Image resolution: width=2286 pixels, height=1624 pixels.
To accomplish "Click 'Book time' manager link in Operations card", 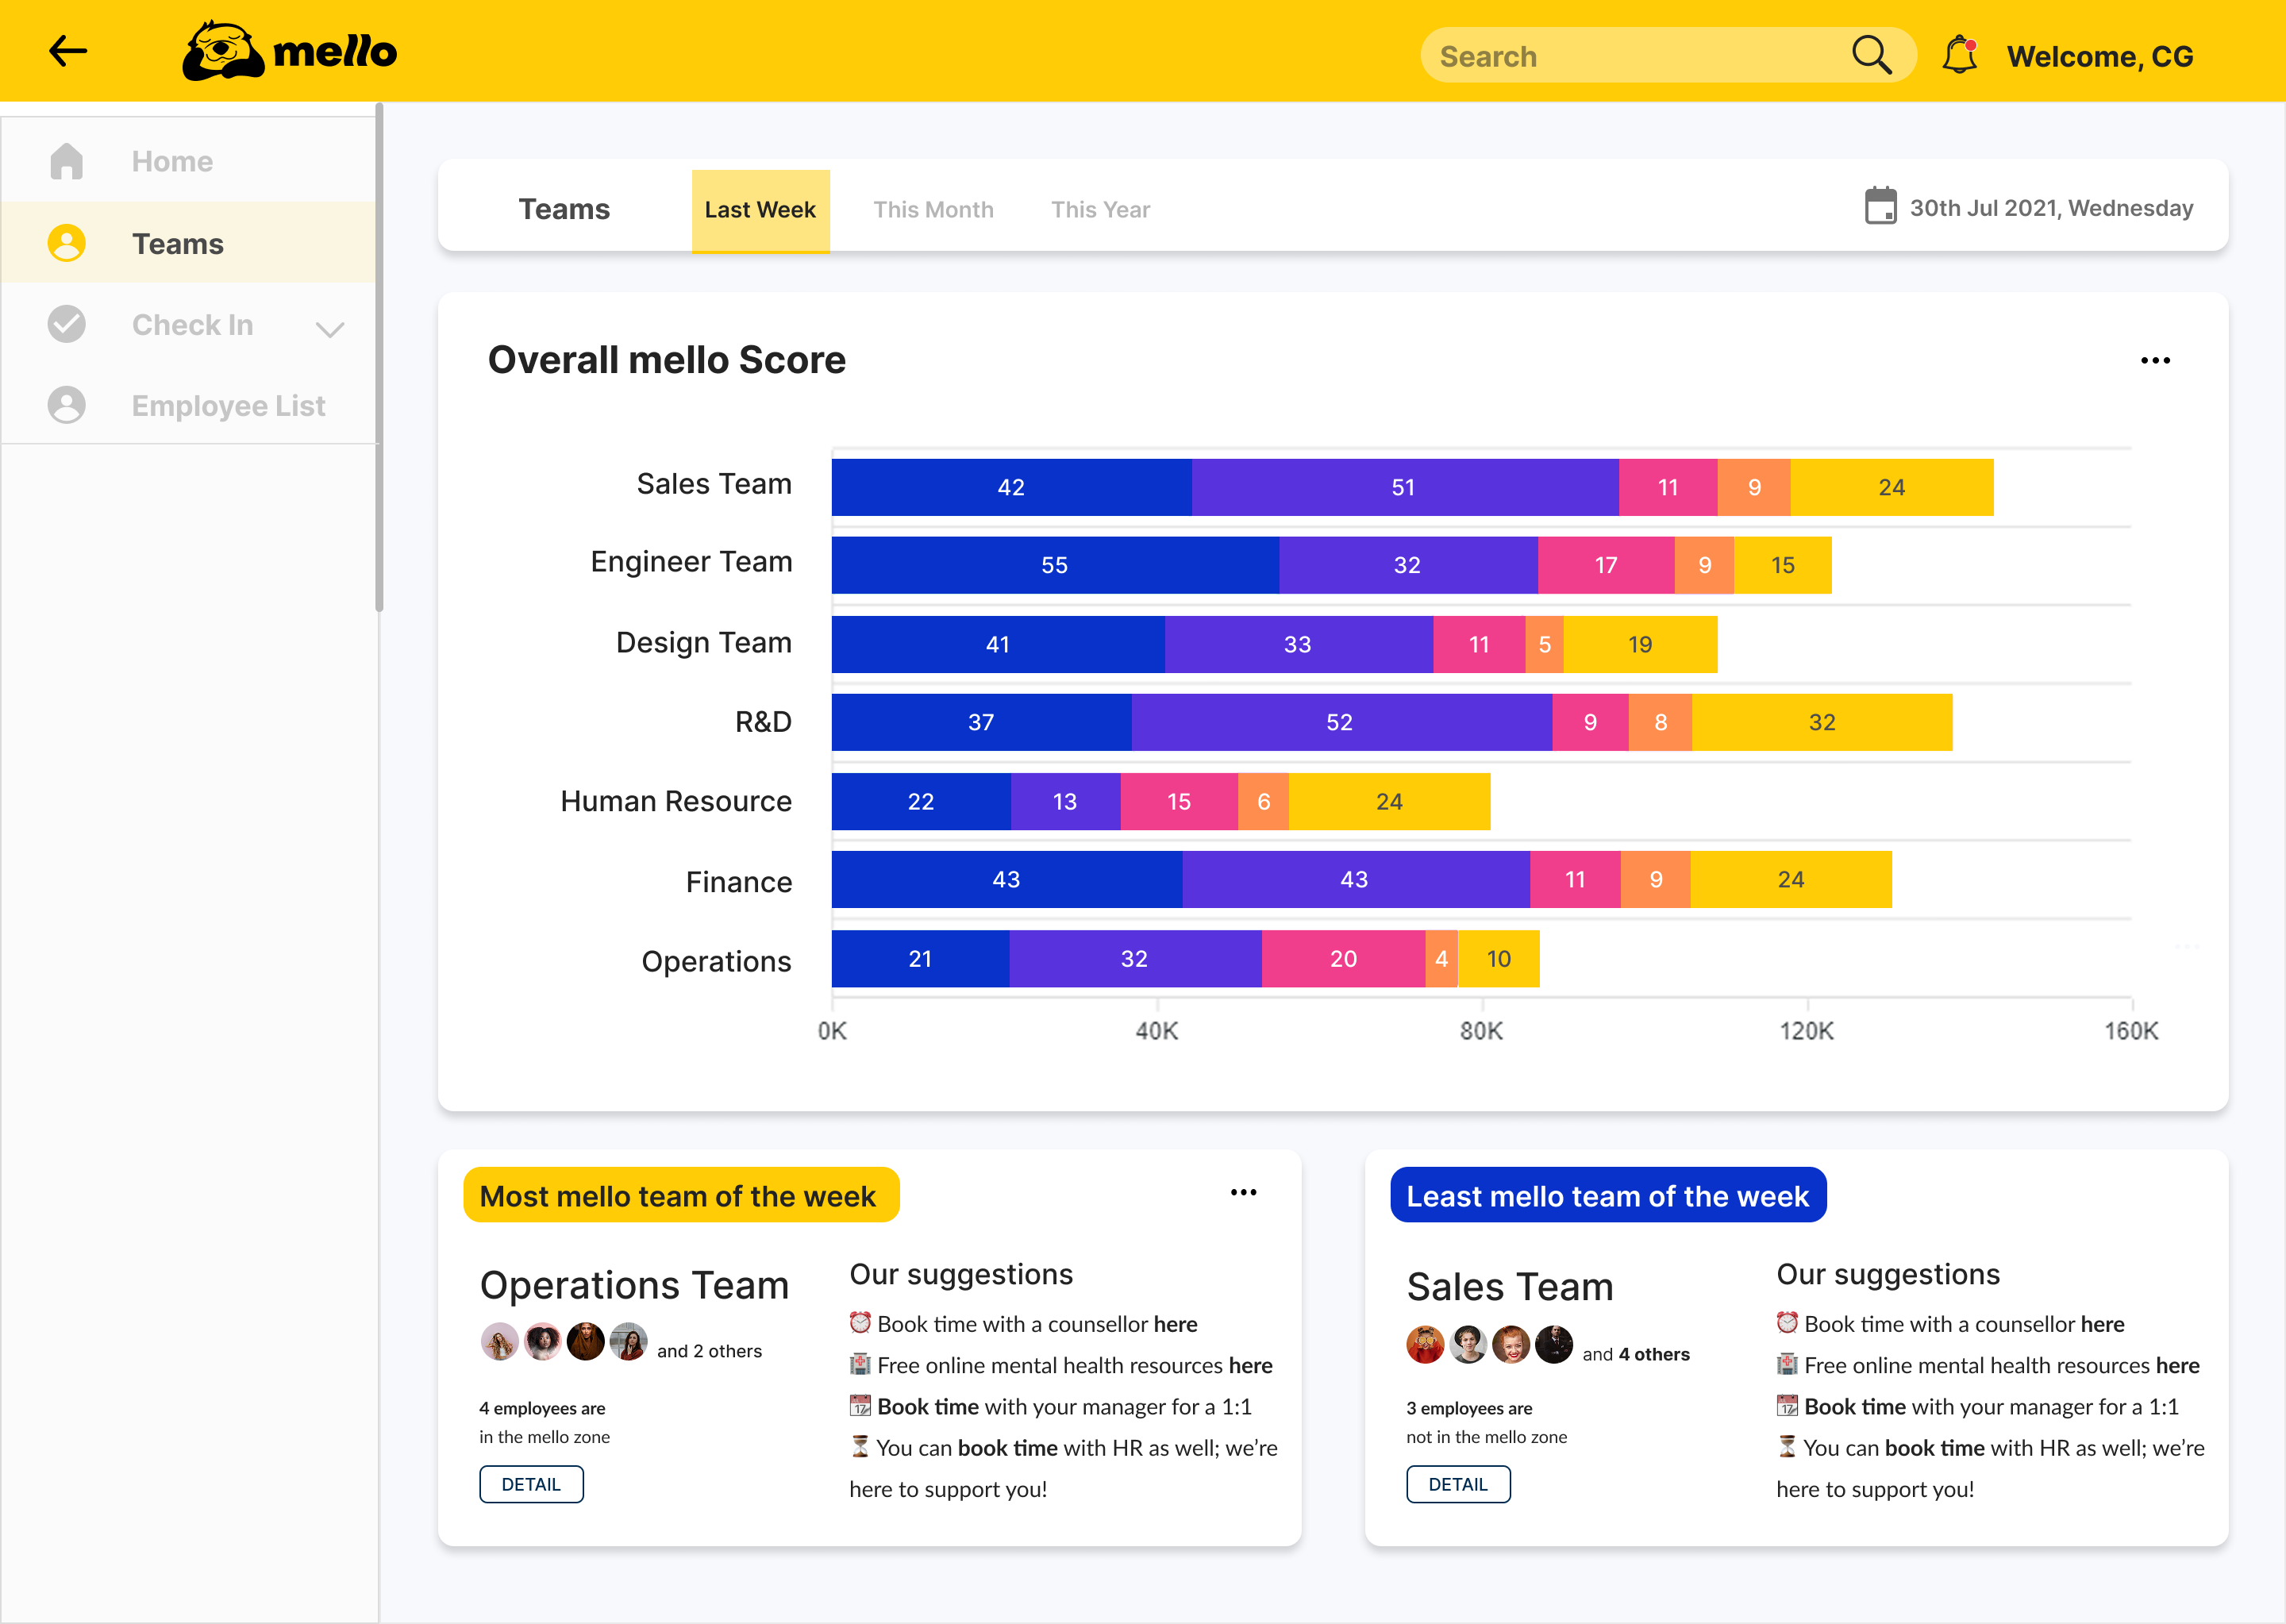I will click(x=928, y=1406).
